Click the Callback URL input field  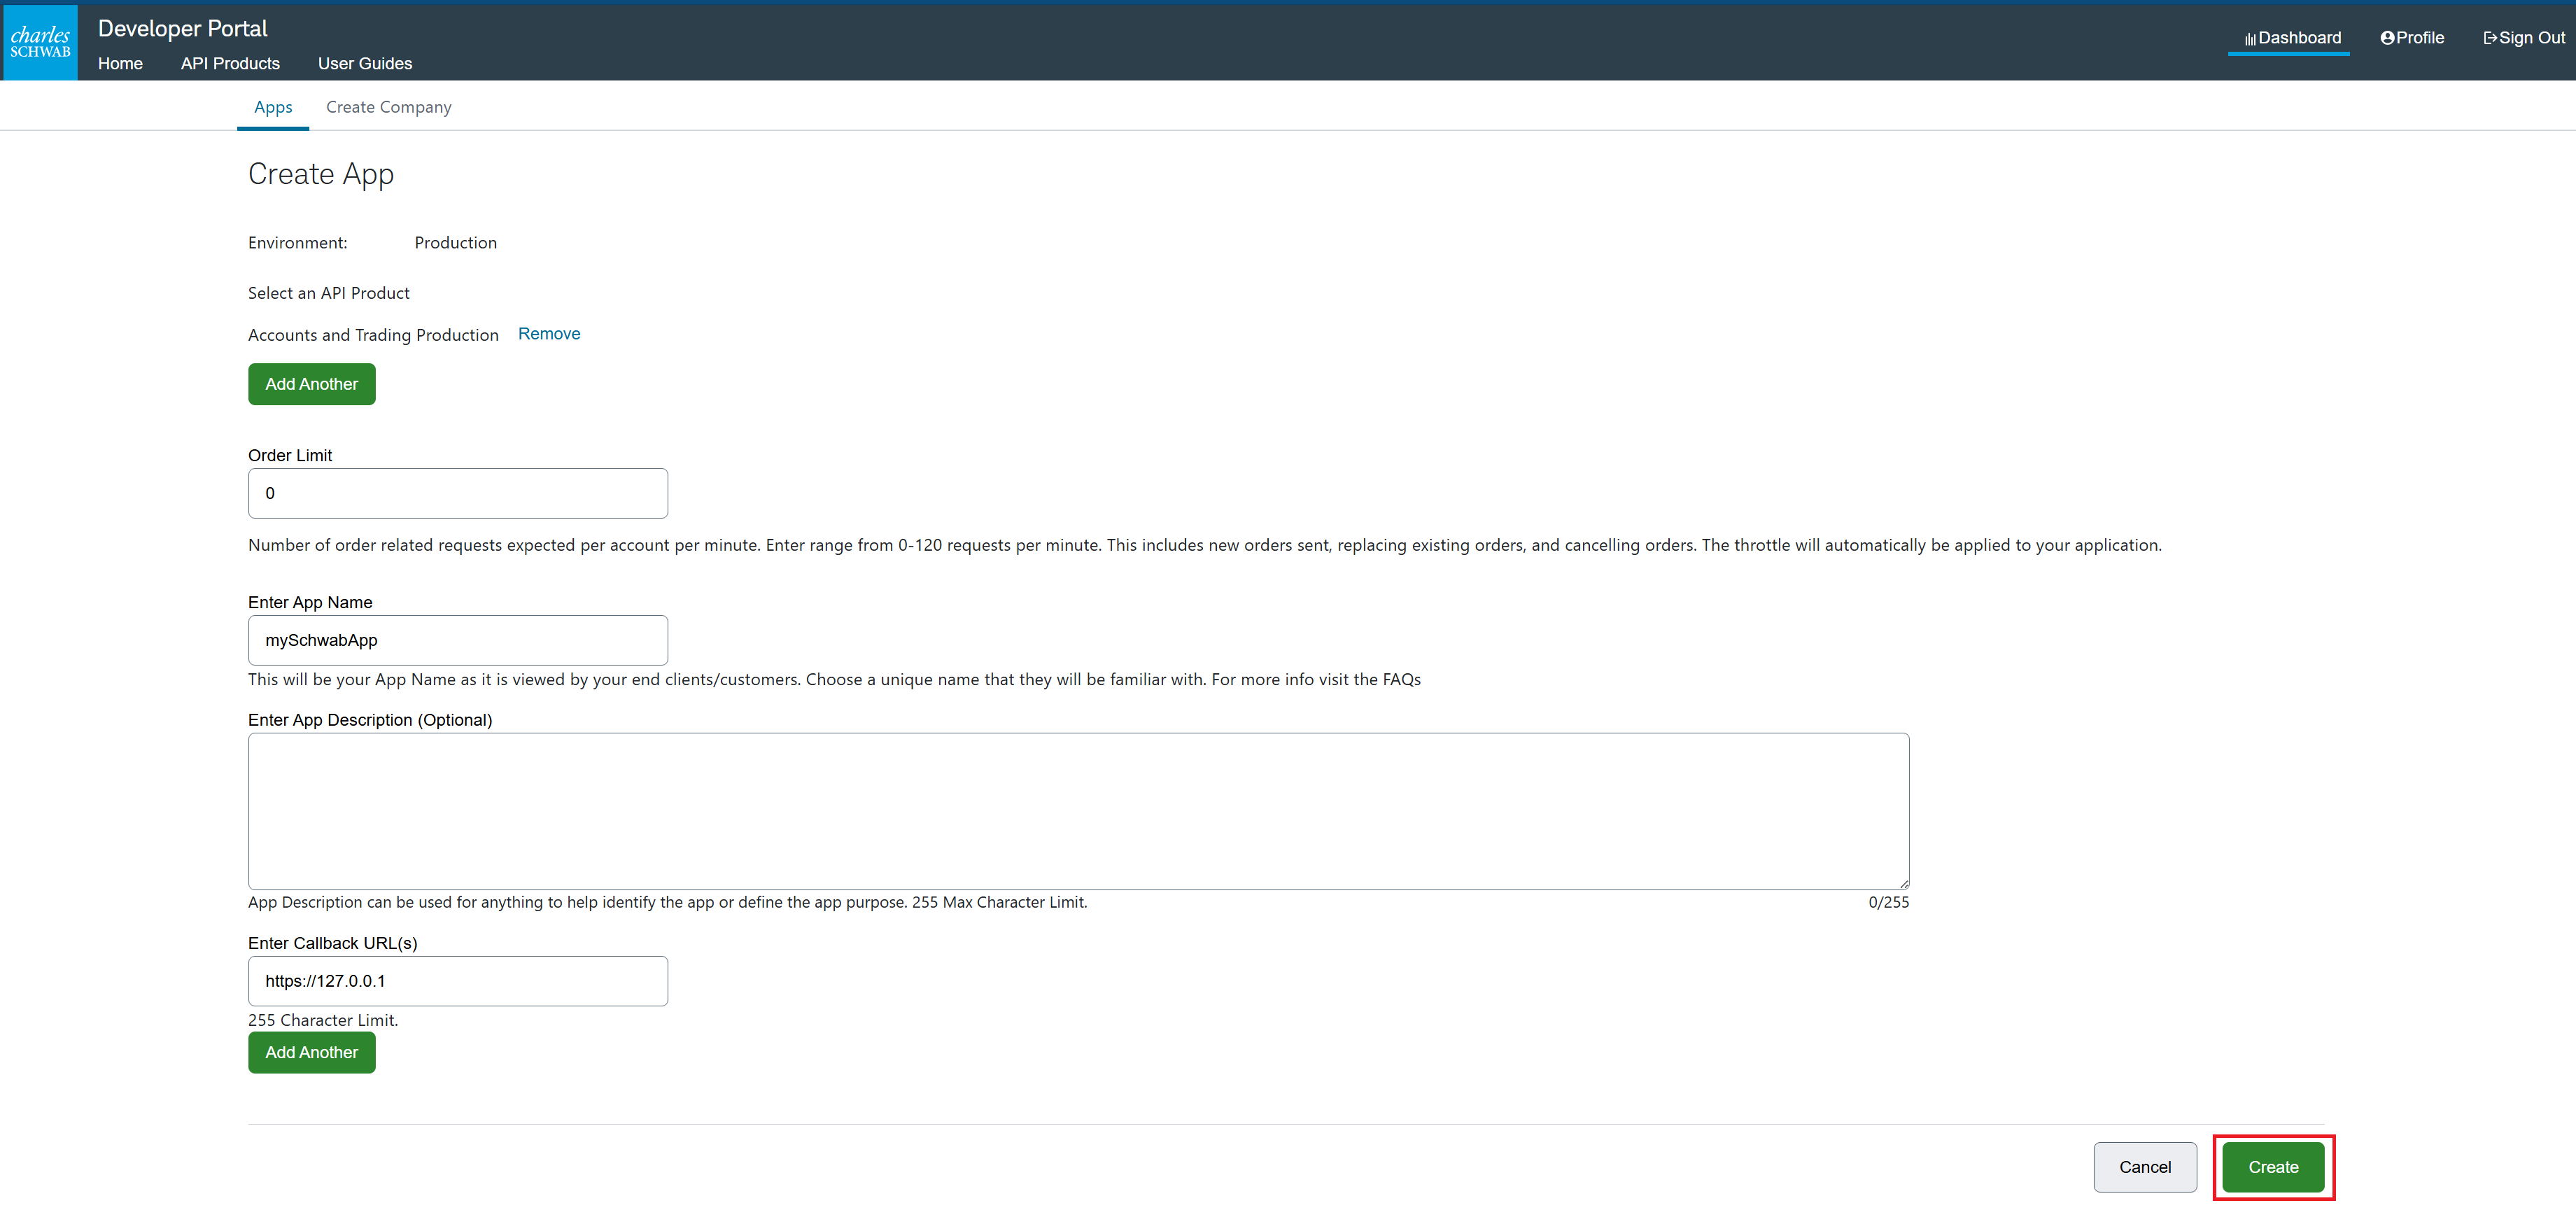[458, 981]
